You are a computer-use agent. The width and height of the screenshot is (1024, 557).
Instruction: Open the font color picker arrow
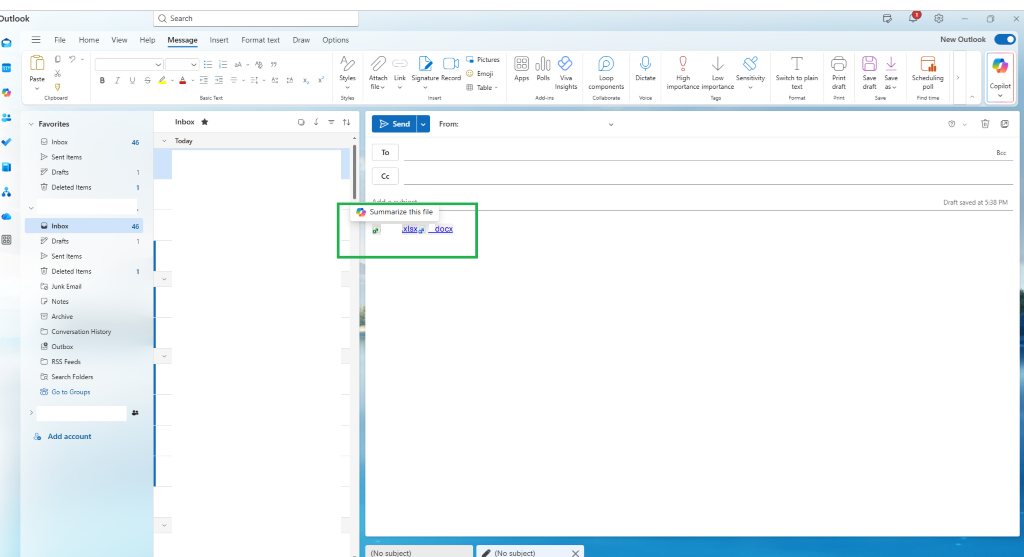[193, 81]
